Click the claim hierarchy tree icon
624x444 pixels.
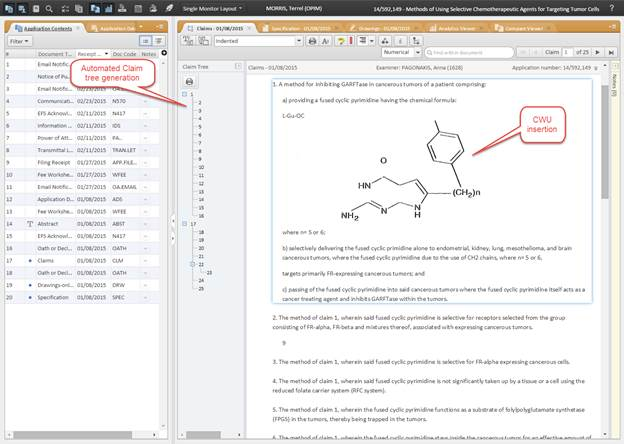[x=385, y=41]
